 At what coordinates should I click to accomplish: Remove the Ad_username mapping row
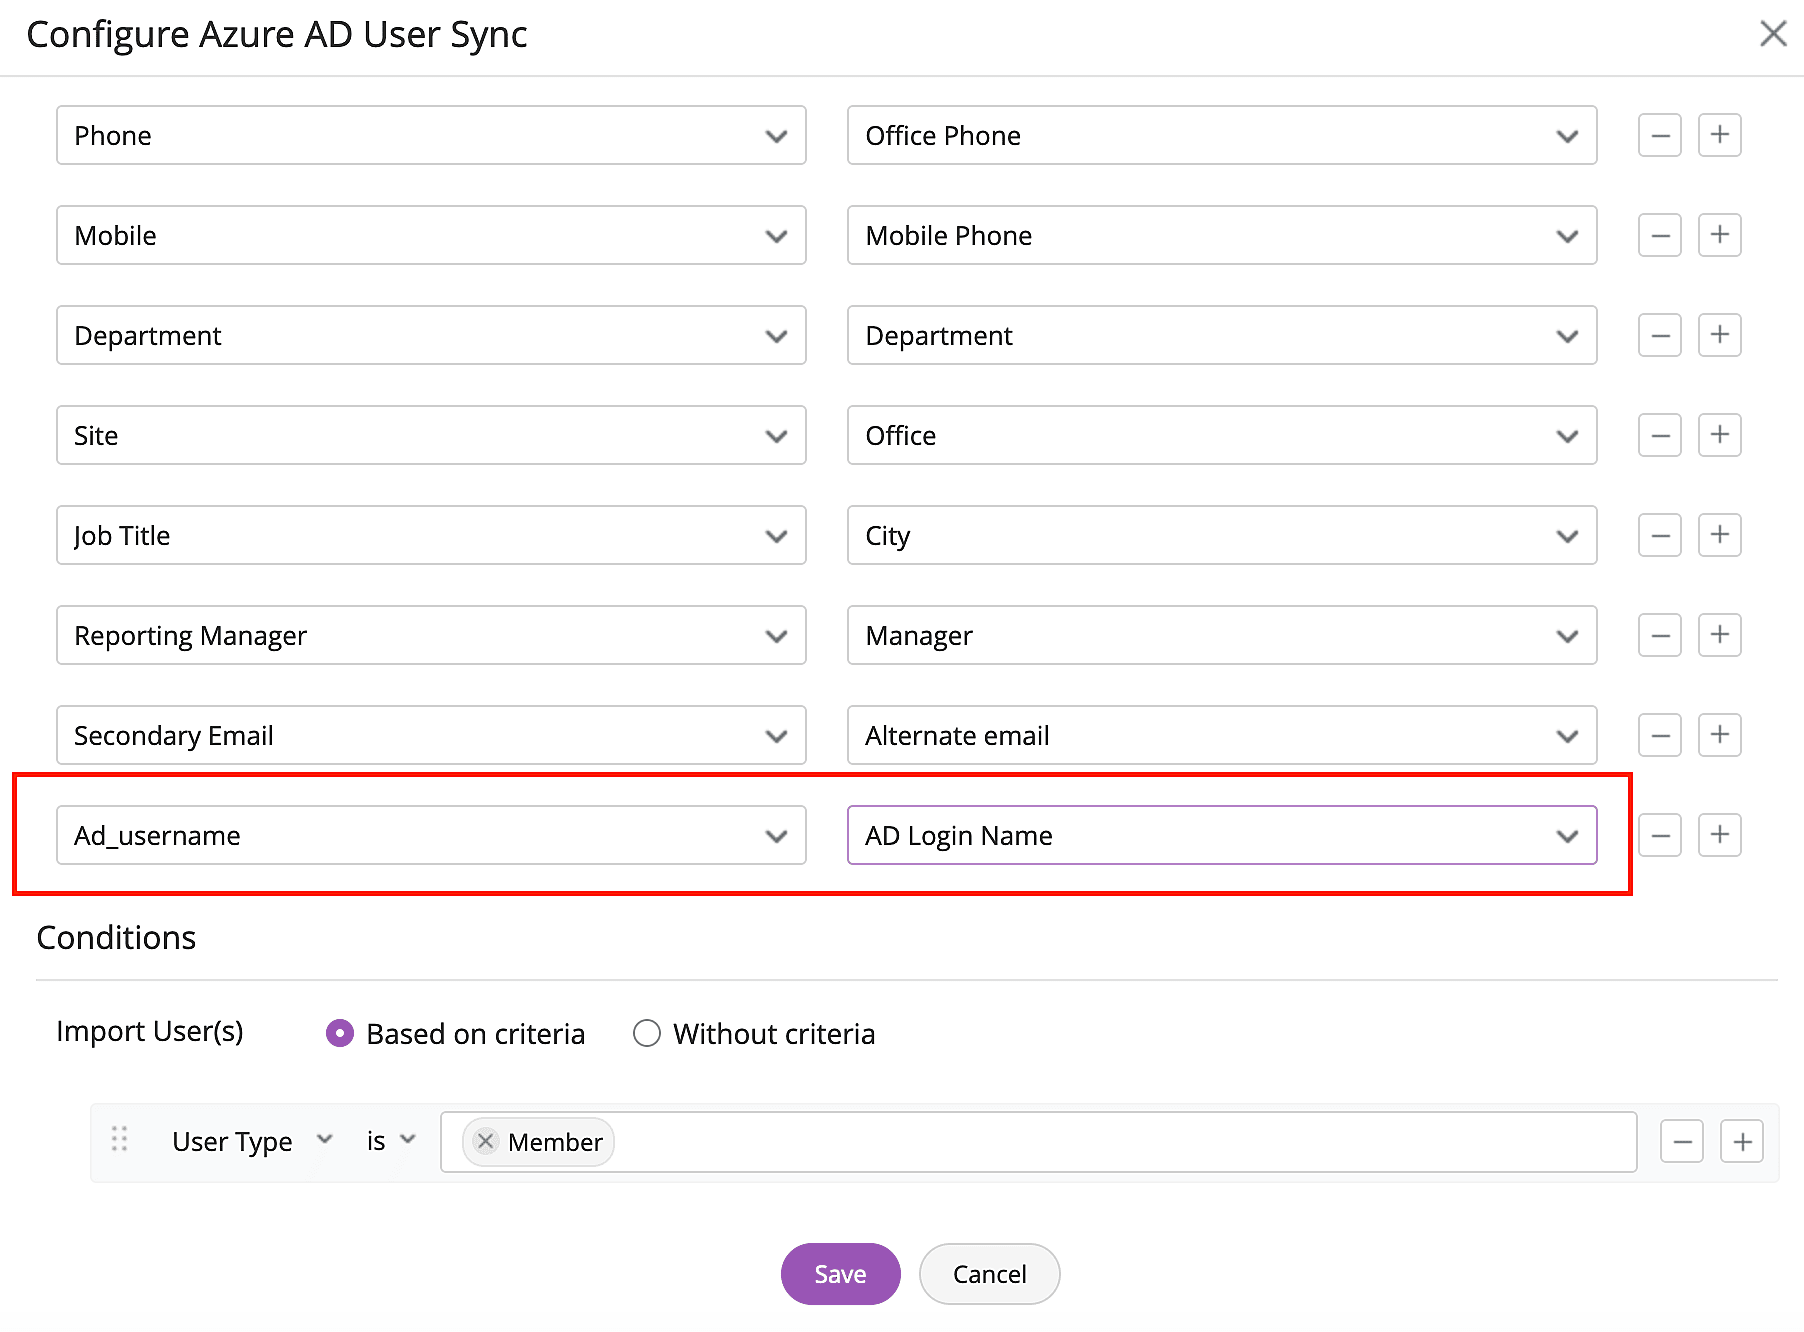pyautogui.click(x=1659, y=835)
